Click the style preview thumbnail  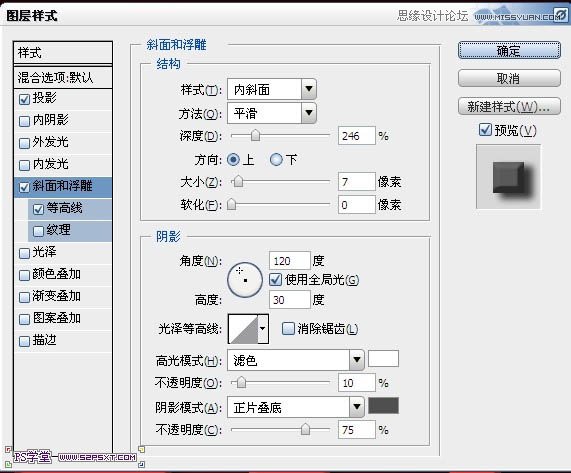click(508, 177)
